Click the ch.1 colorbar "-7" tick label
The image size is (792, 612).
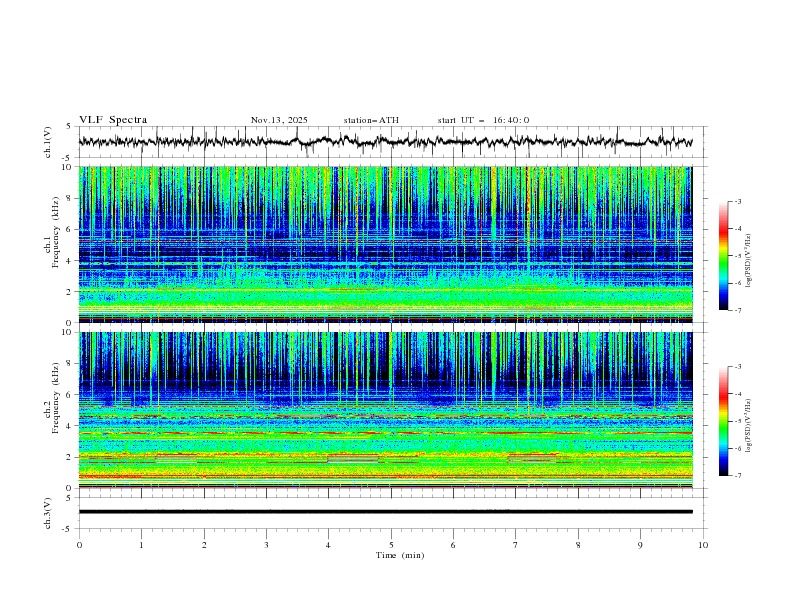click(737, 310)
